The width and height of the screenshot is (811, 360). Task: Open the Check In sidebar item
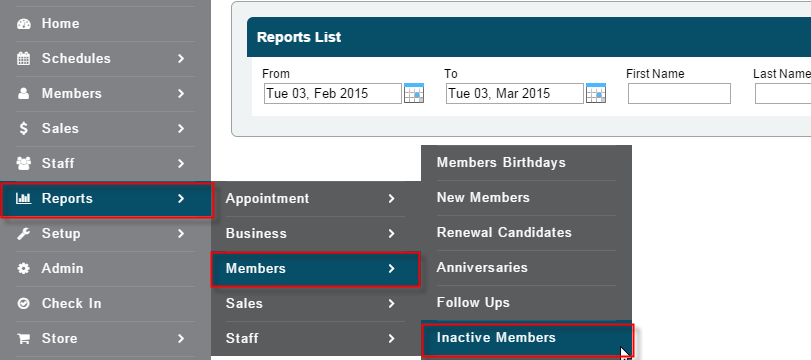tap(106, 303)
